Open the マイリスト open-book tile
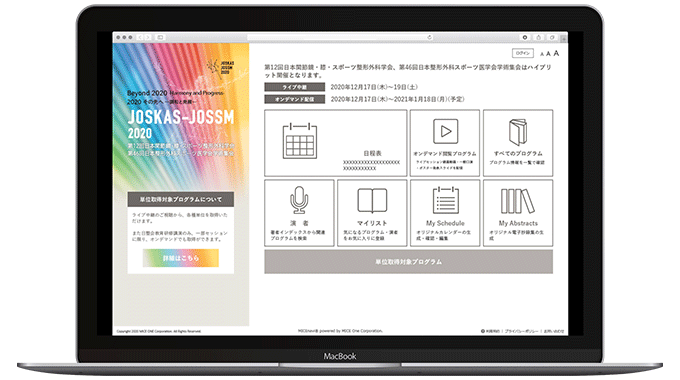Image resolution: width=680 pixels, height=380 pixels. 372,213
